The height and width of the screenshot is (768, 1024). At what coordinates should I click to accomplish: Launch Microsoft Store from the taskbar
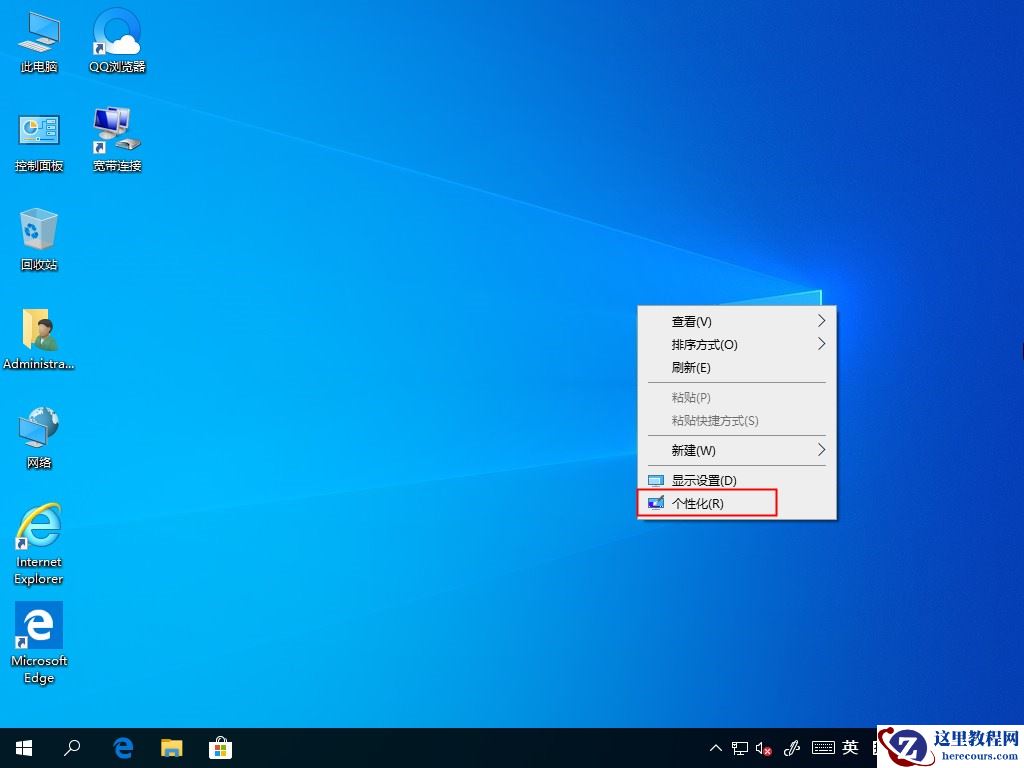(219, 747)
